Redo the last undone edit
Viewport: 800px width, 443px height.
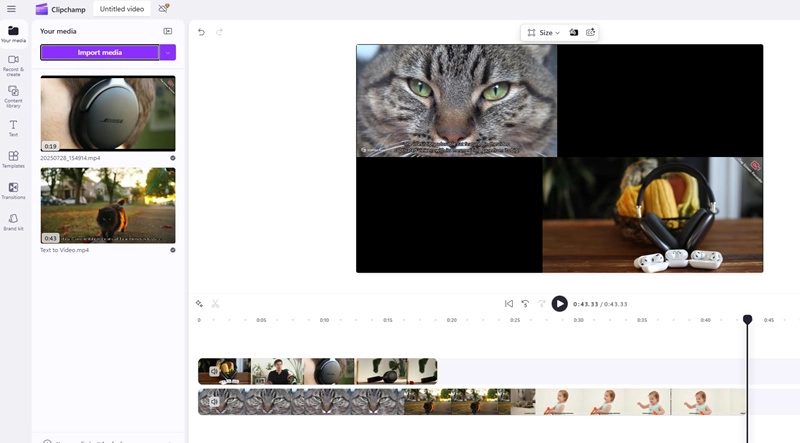[x=219, y=32]
